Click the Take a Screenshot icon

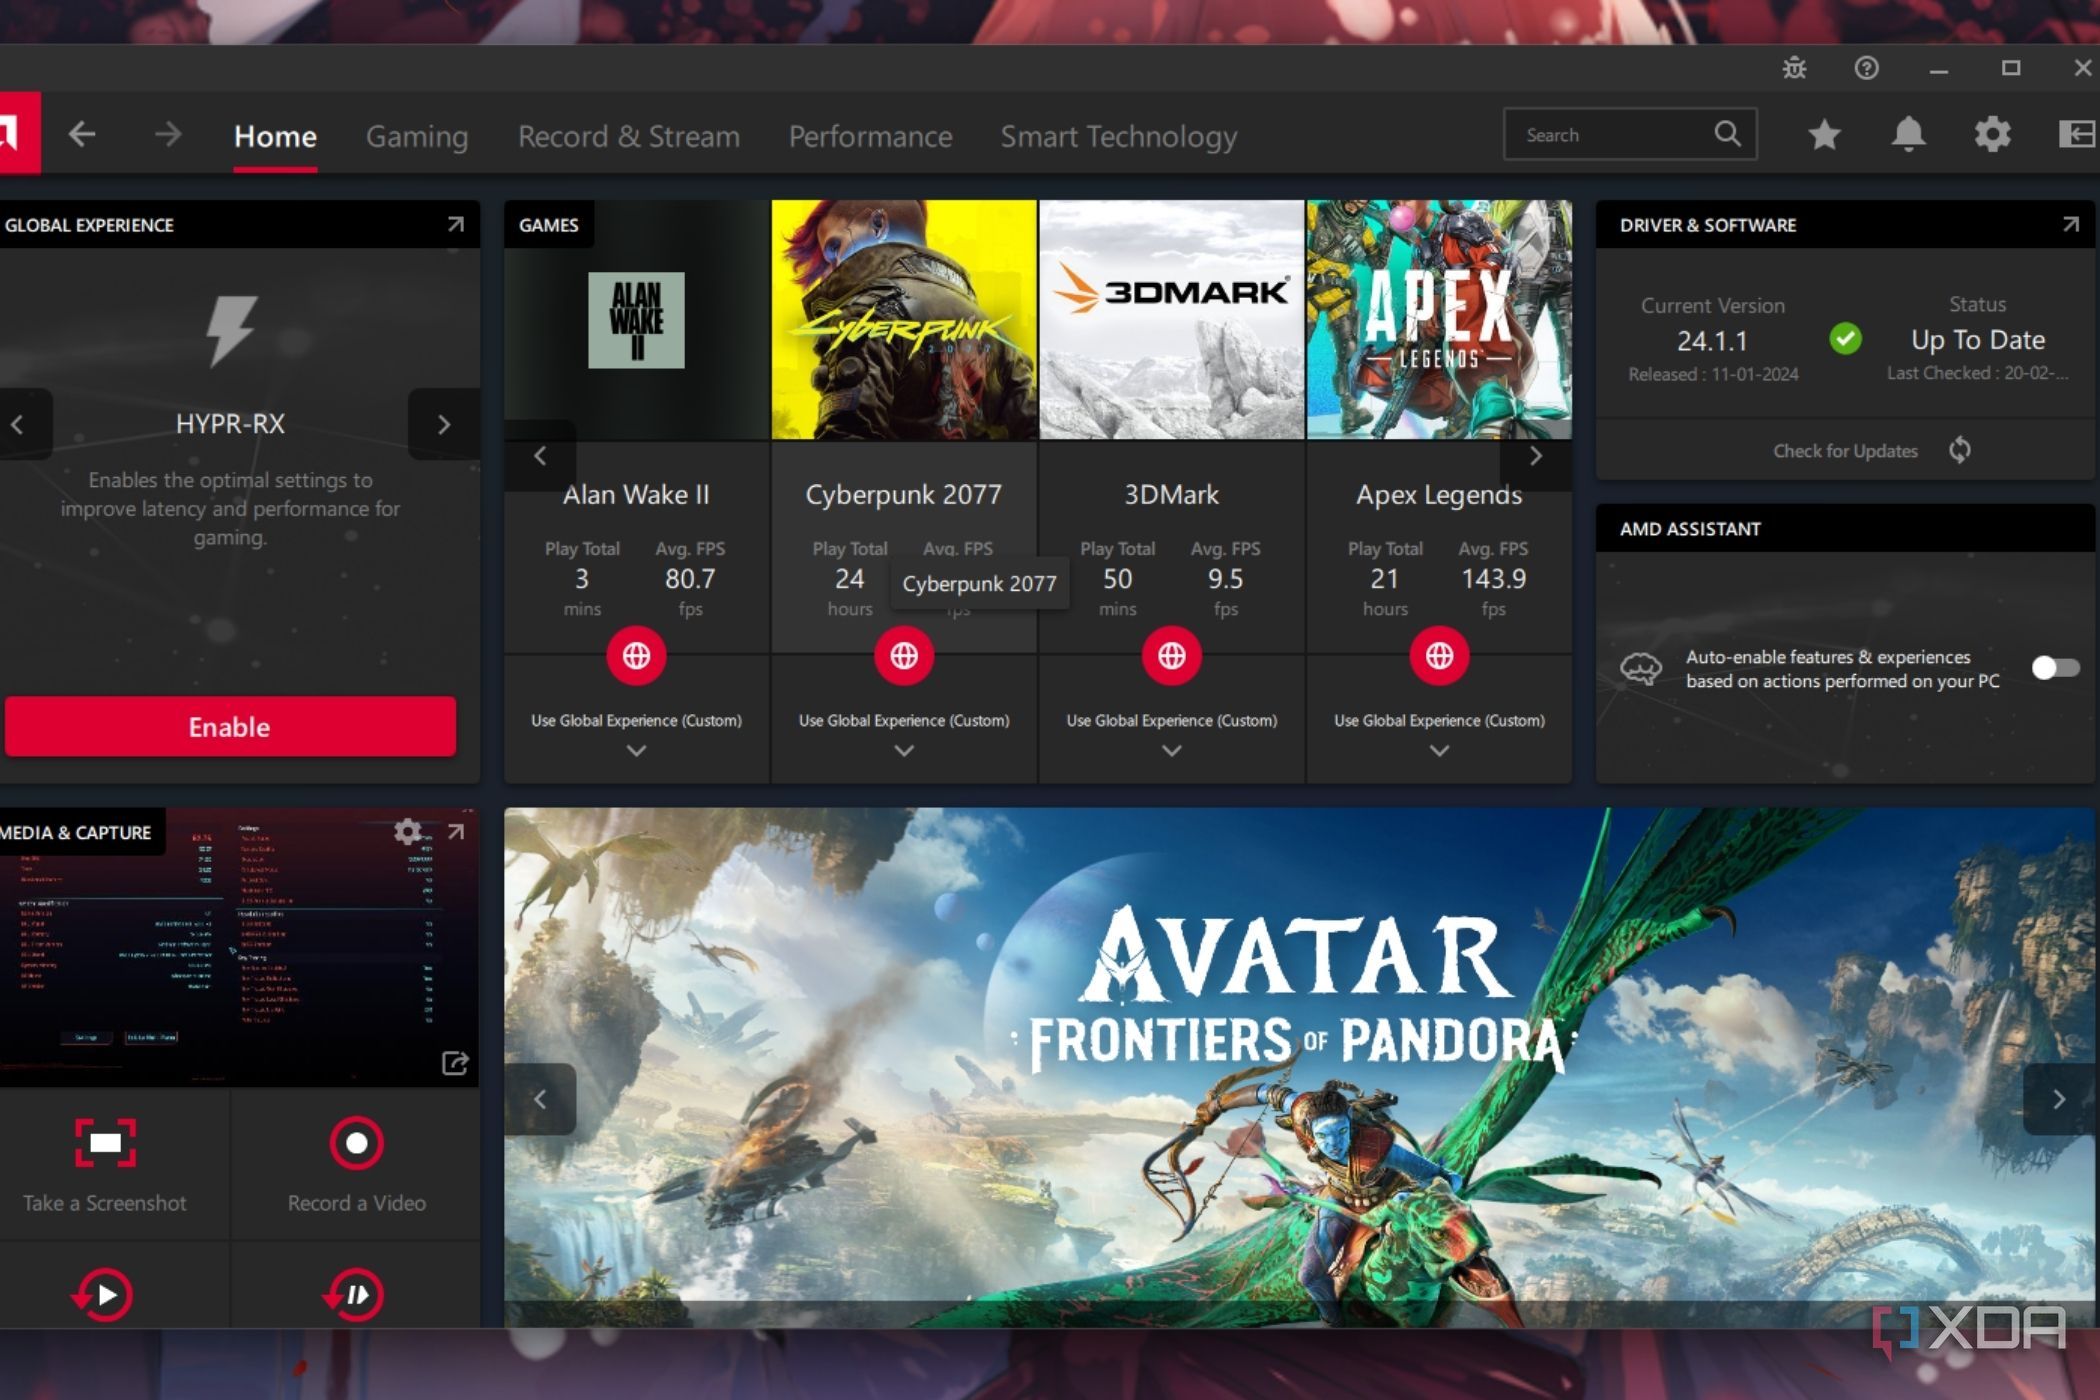pos(105,1143)
